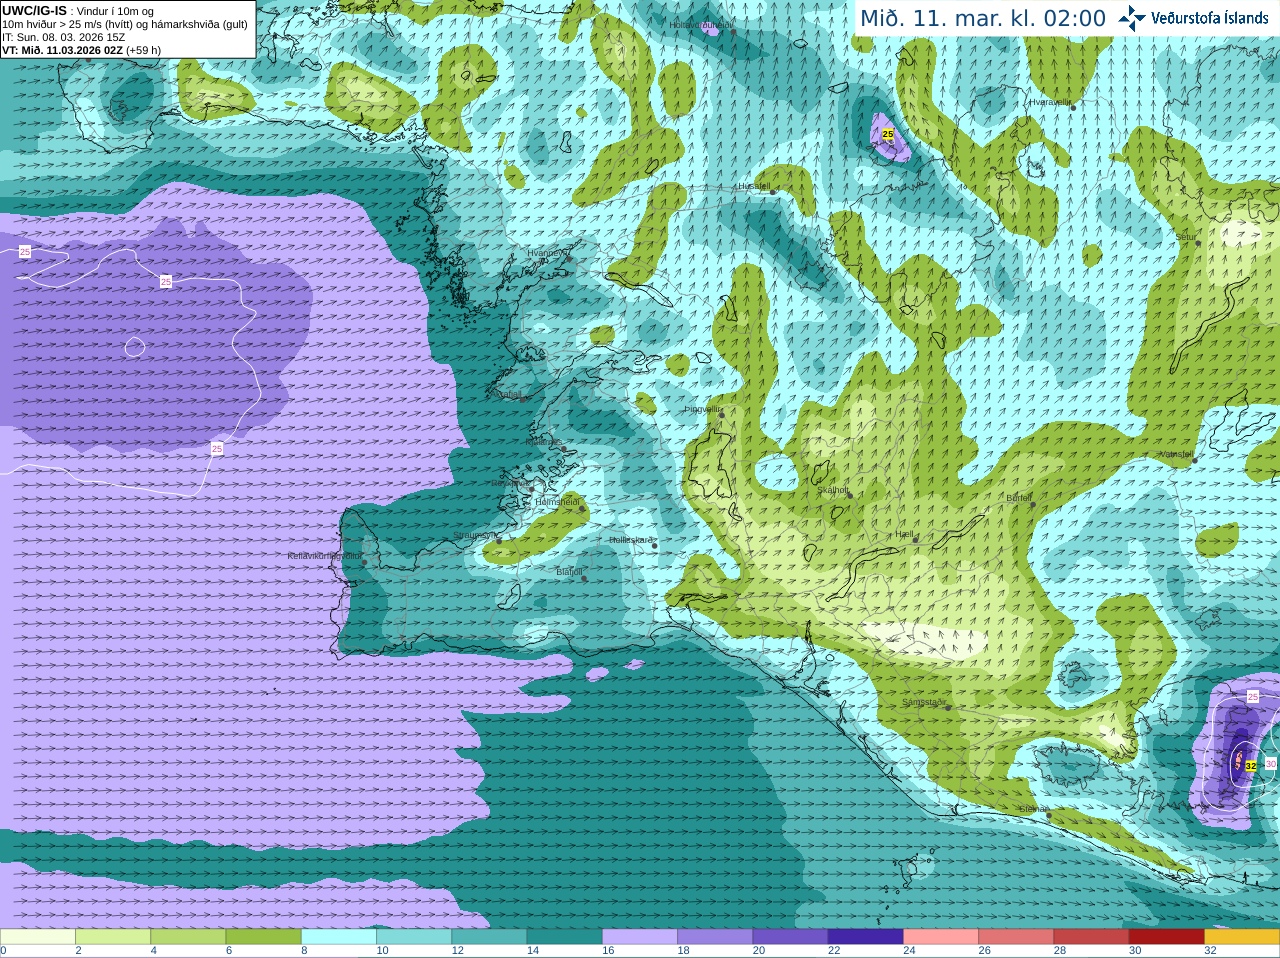The height and width of the screenshot is (958, 1280).
Task: Click the light turquoise 10–12 legend swatch
Action: coord(414,937)
